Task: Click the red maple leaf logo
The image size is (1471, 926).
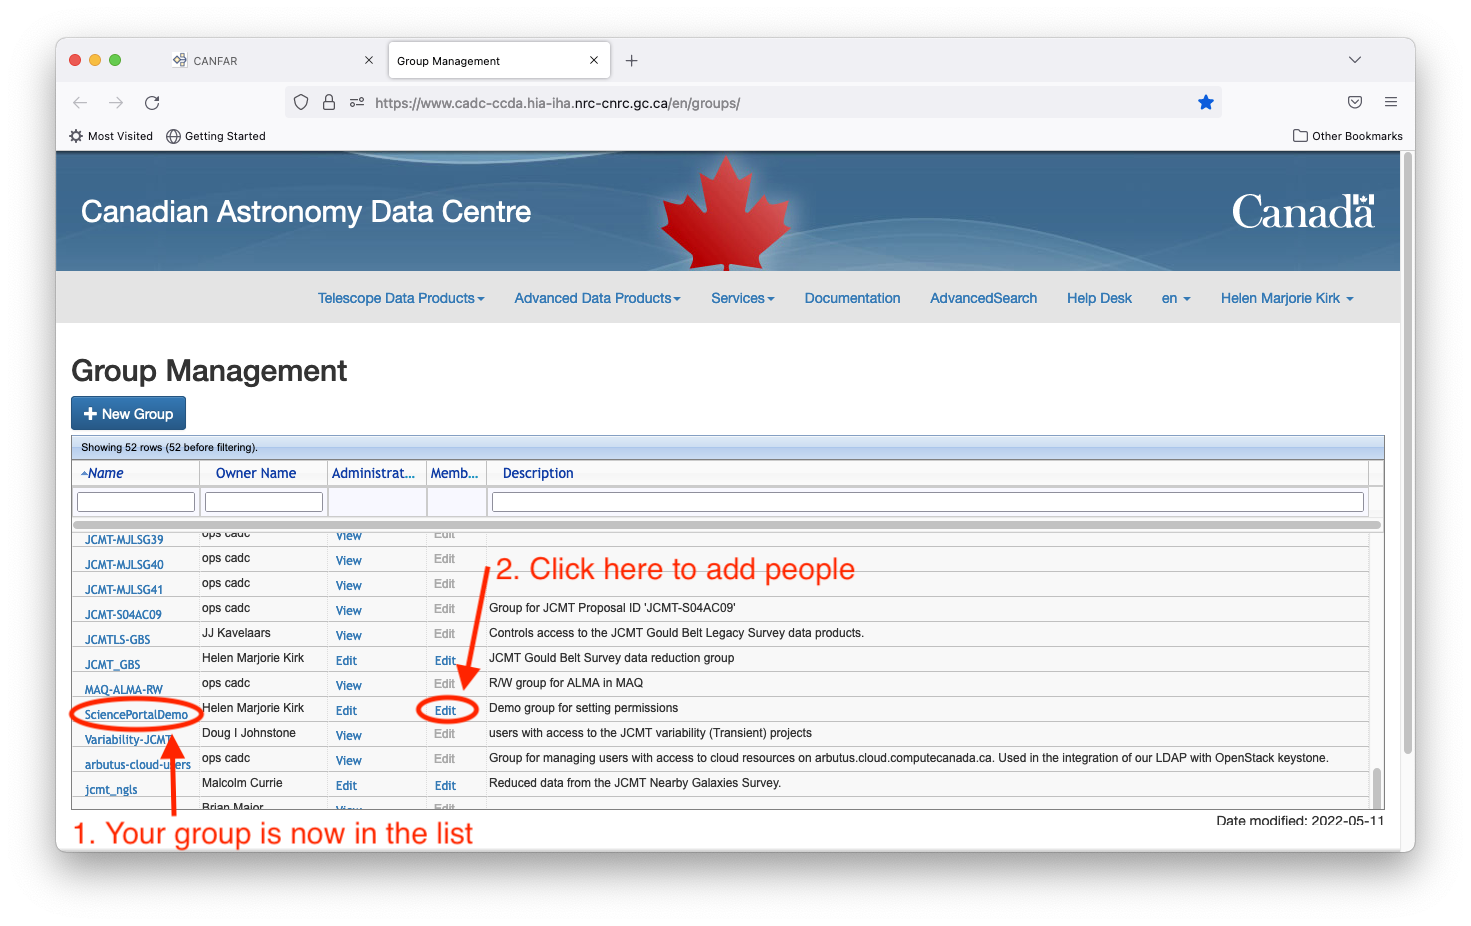Action: point(725,212)
